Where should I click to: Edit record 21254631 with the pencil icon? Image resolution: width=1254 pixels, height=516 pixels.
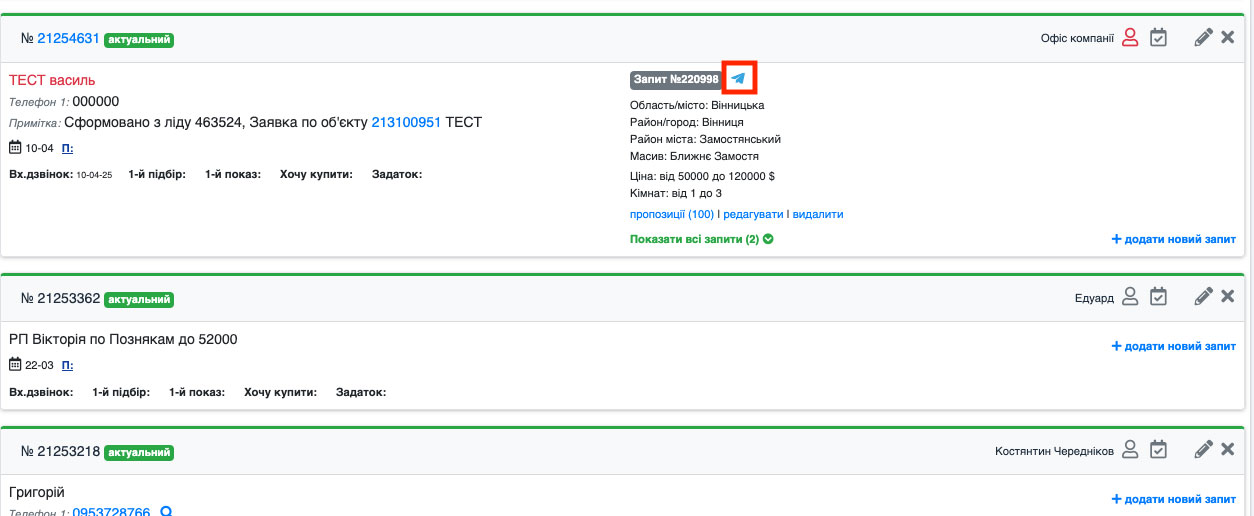[1204, 39]
